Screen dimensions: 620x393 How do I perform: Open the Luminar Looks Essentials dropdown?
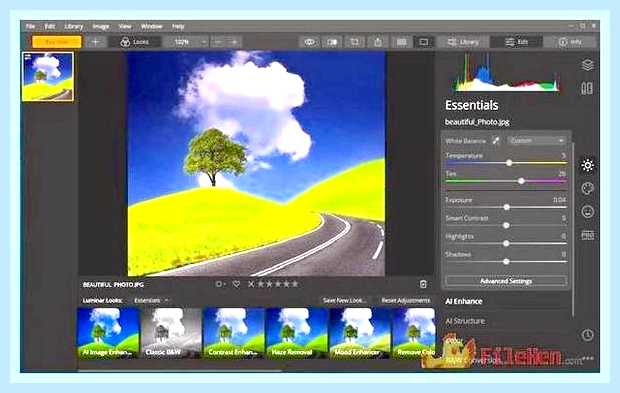151,300
